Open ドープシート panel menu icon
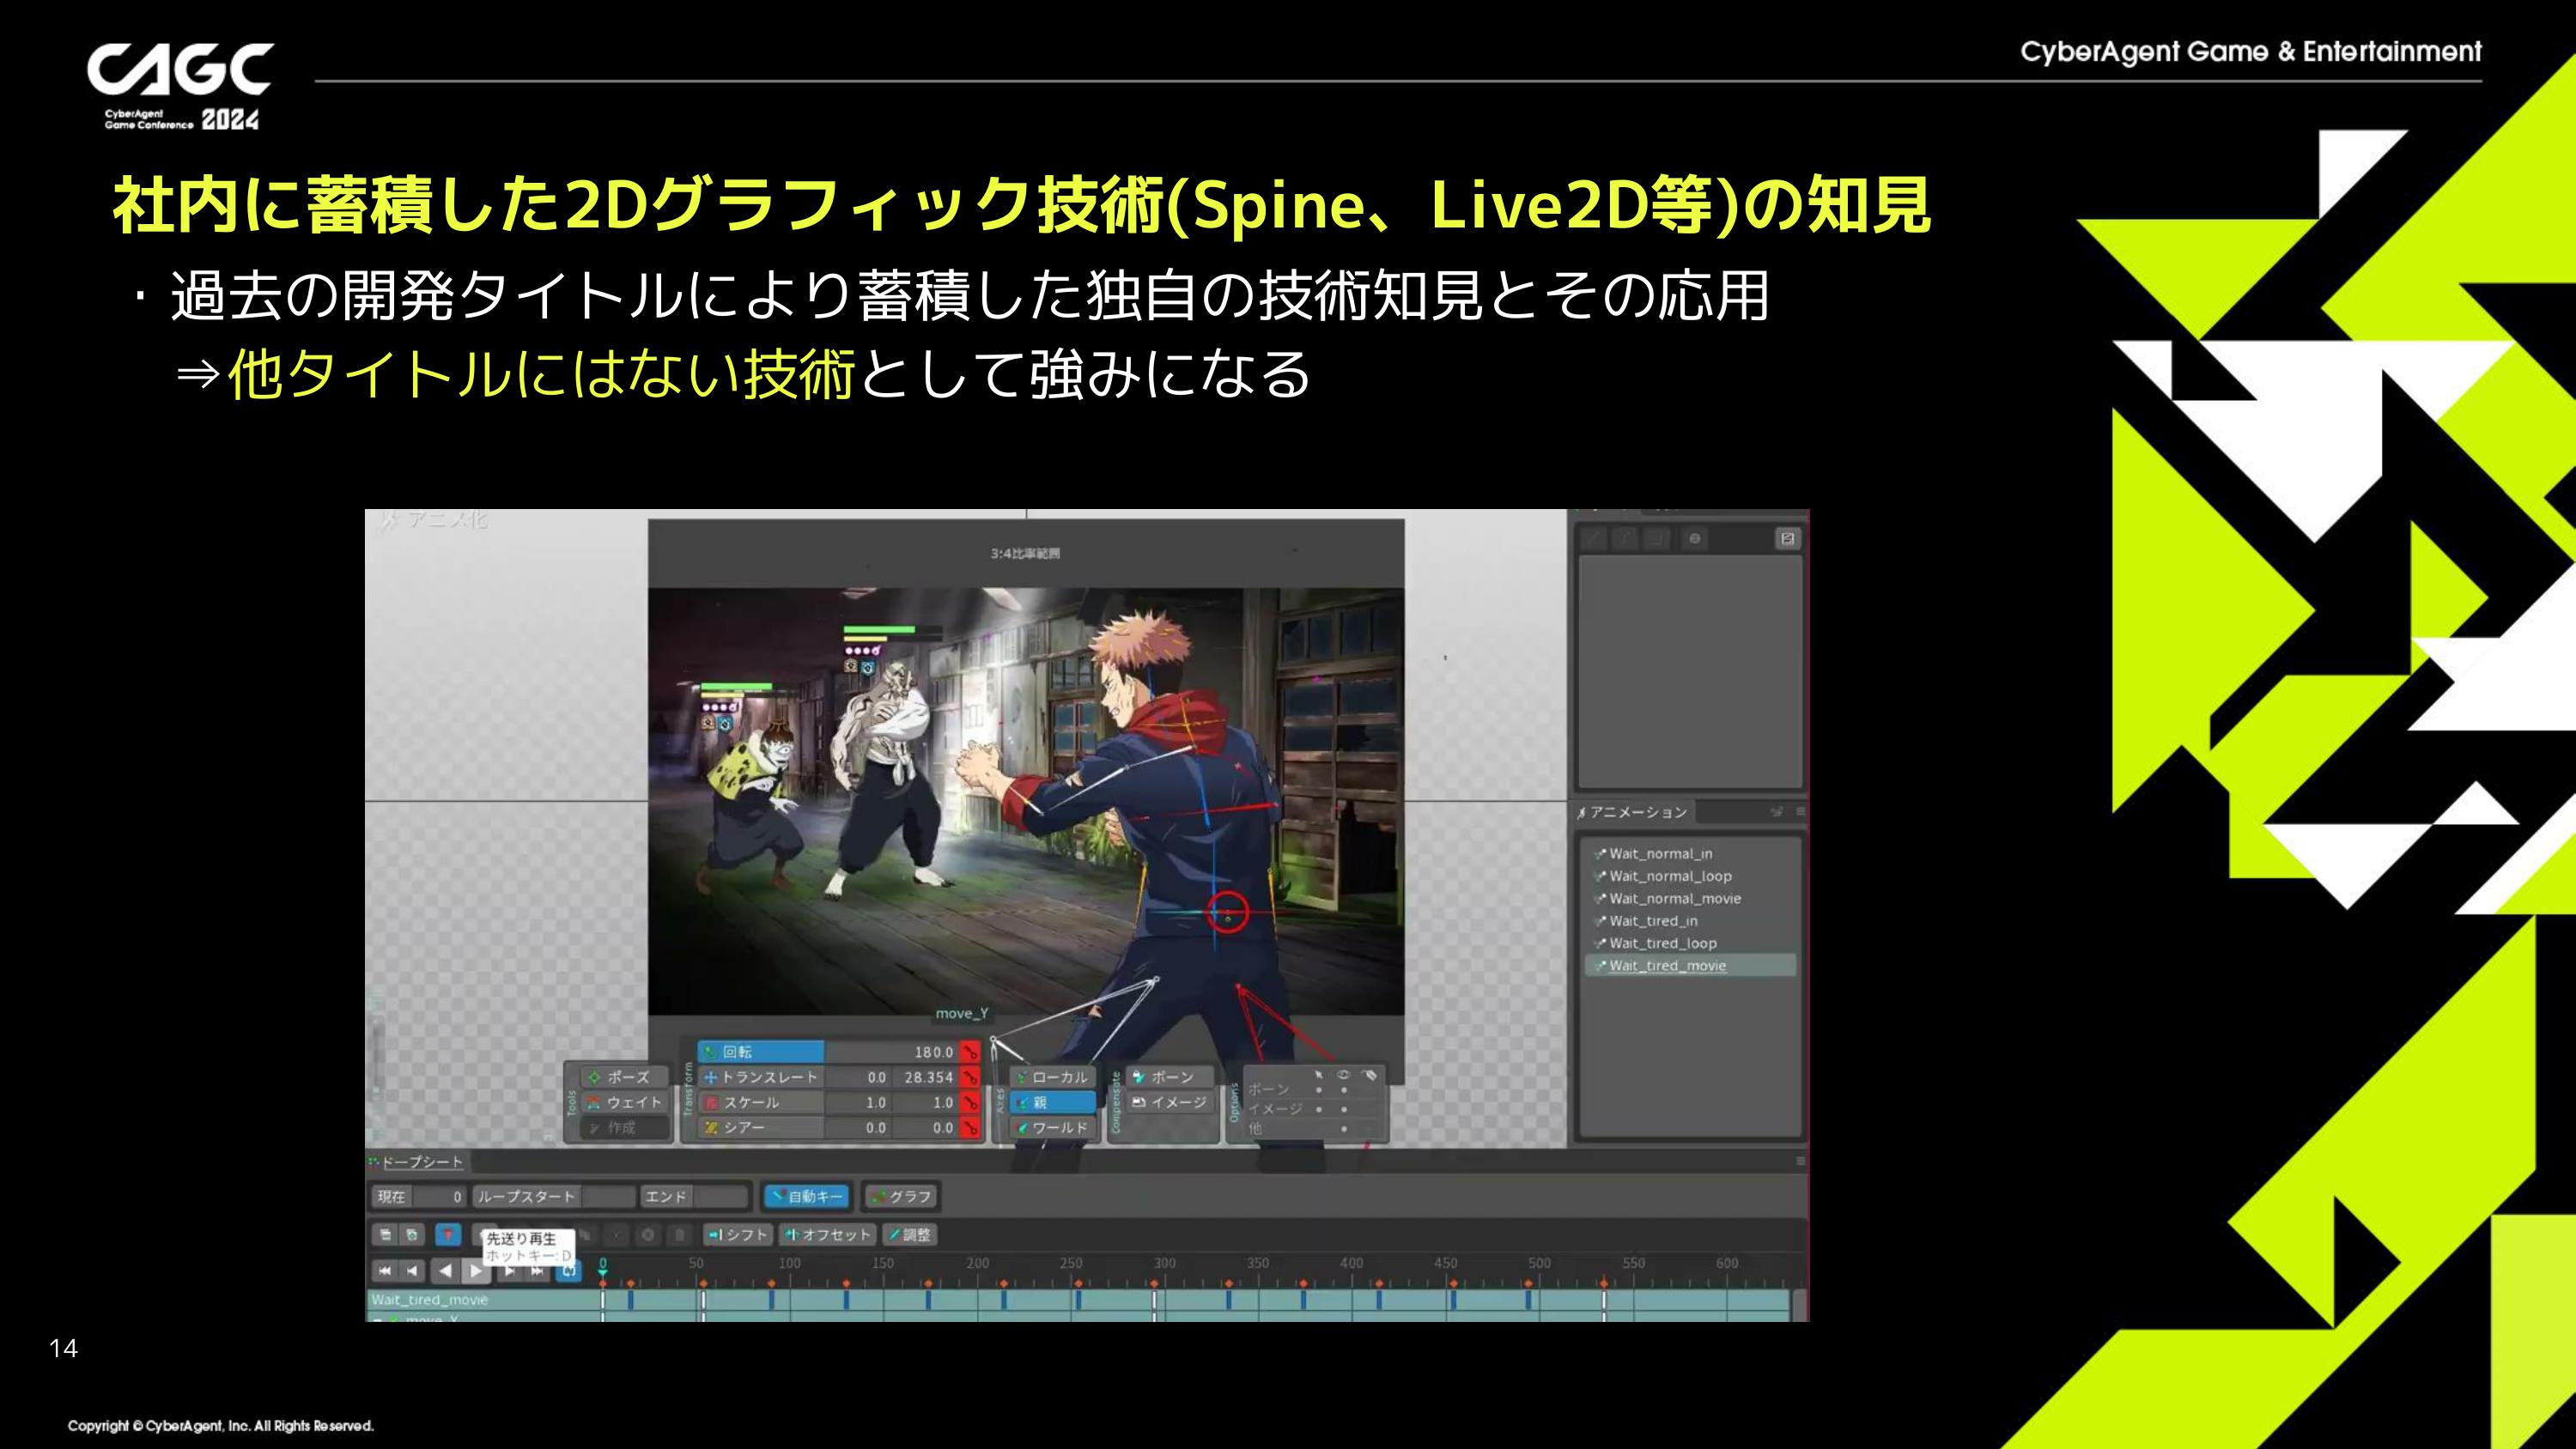Image resolution: width=2576 pixels, height=1449 pixels. click(1800, 1161)
